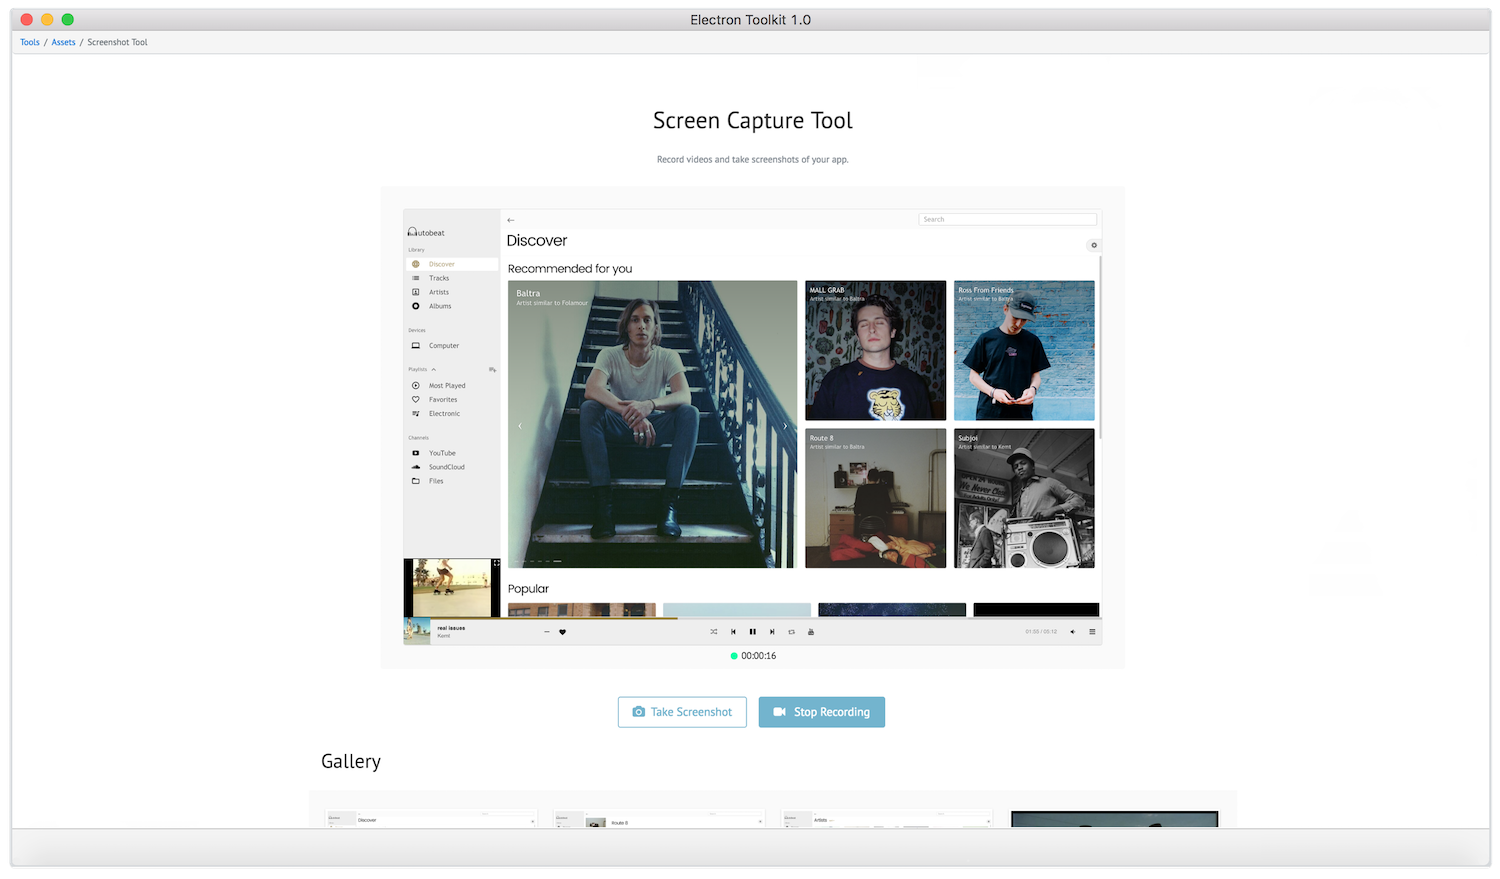The image size is (1500, 879).
Task: Select the last carousel indicator dash
Action: pos(557,561)
